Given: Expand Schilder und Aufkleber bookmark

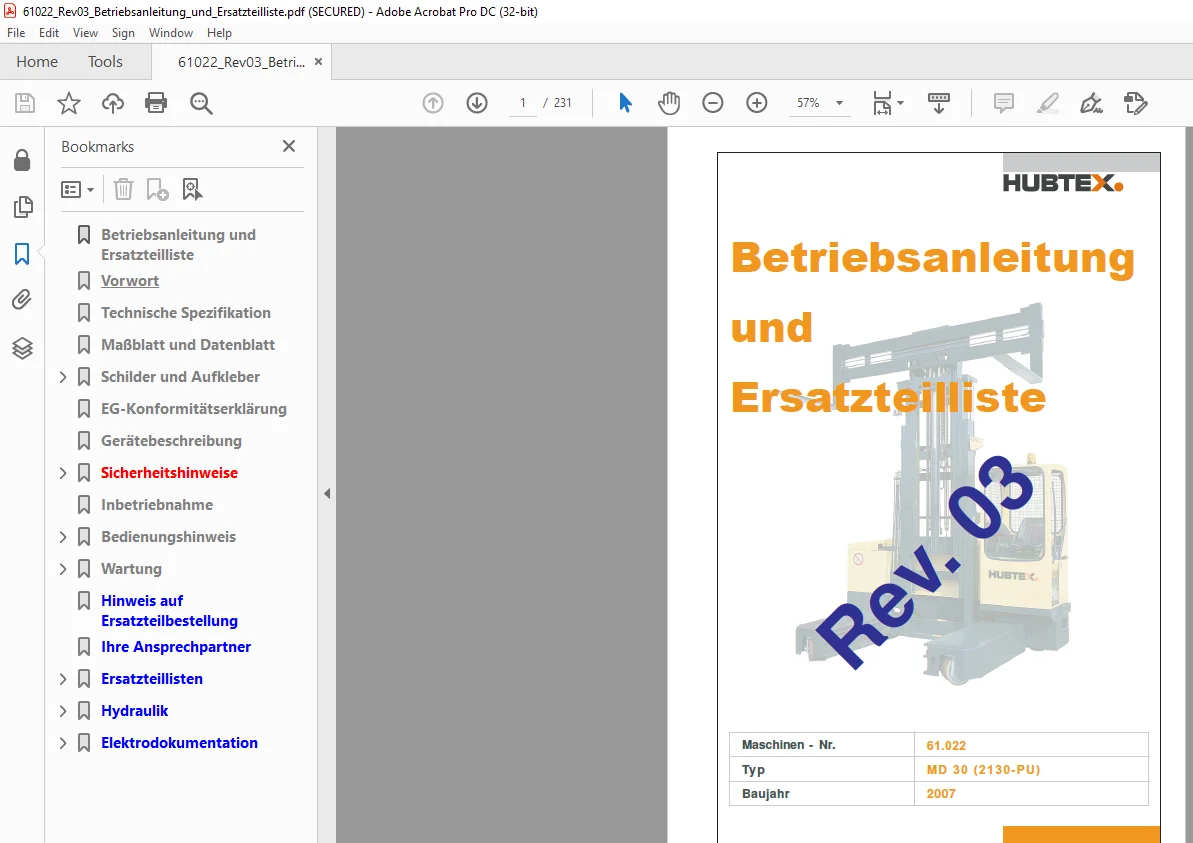Looking at the screenshot, I should (63, 377).
